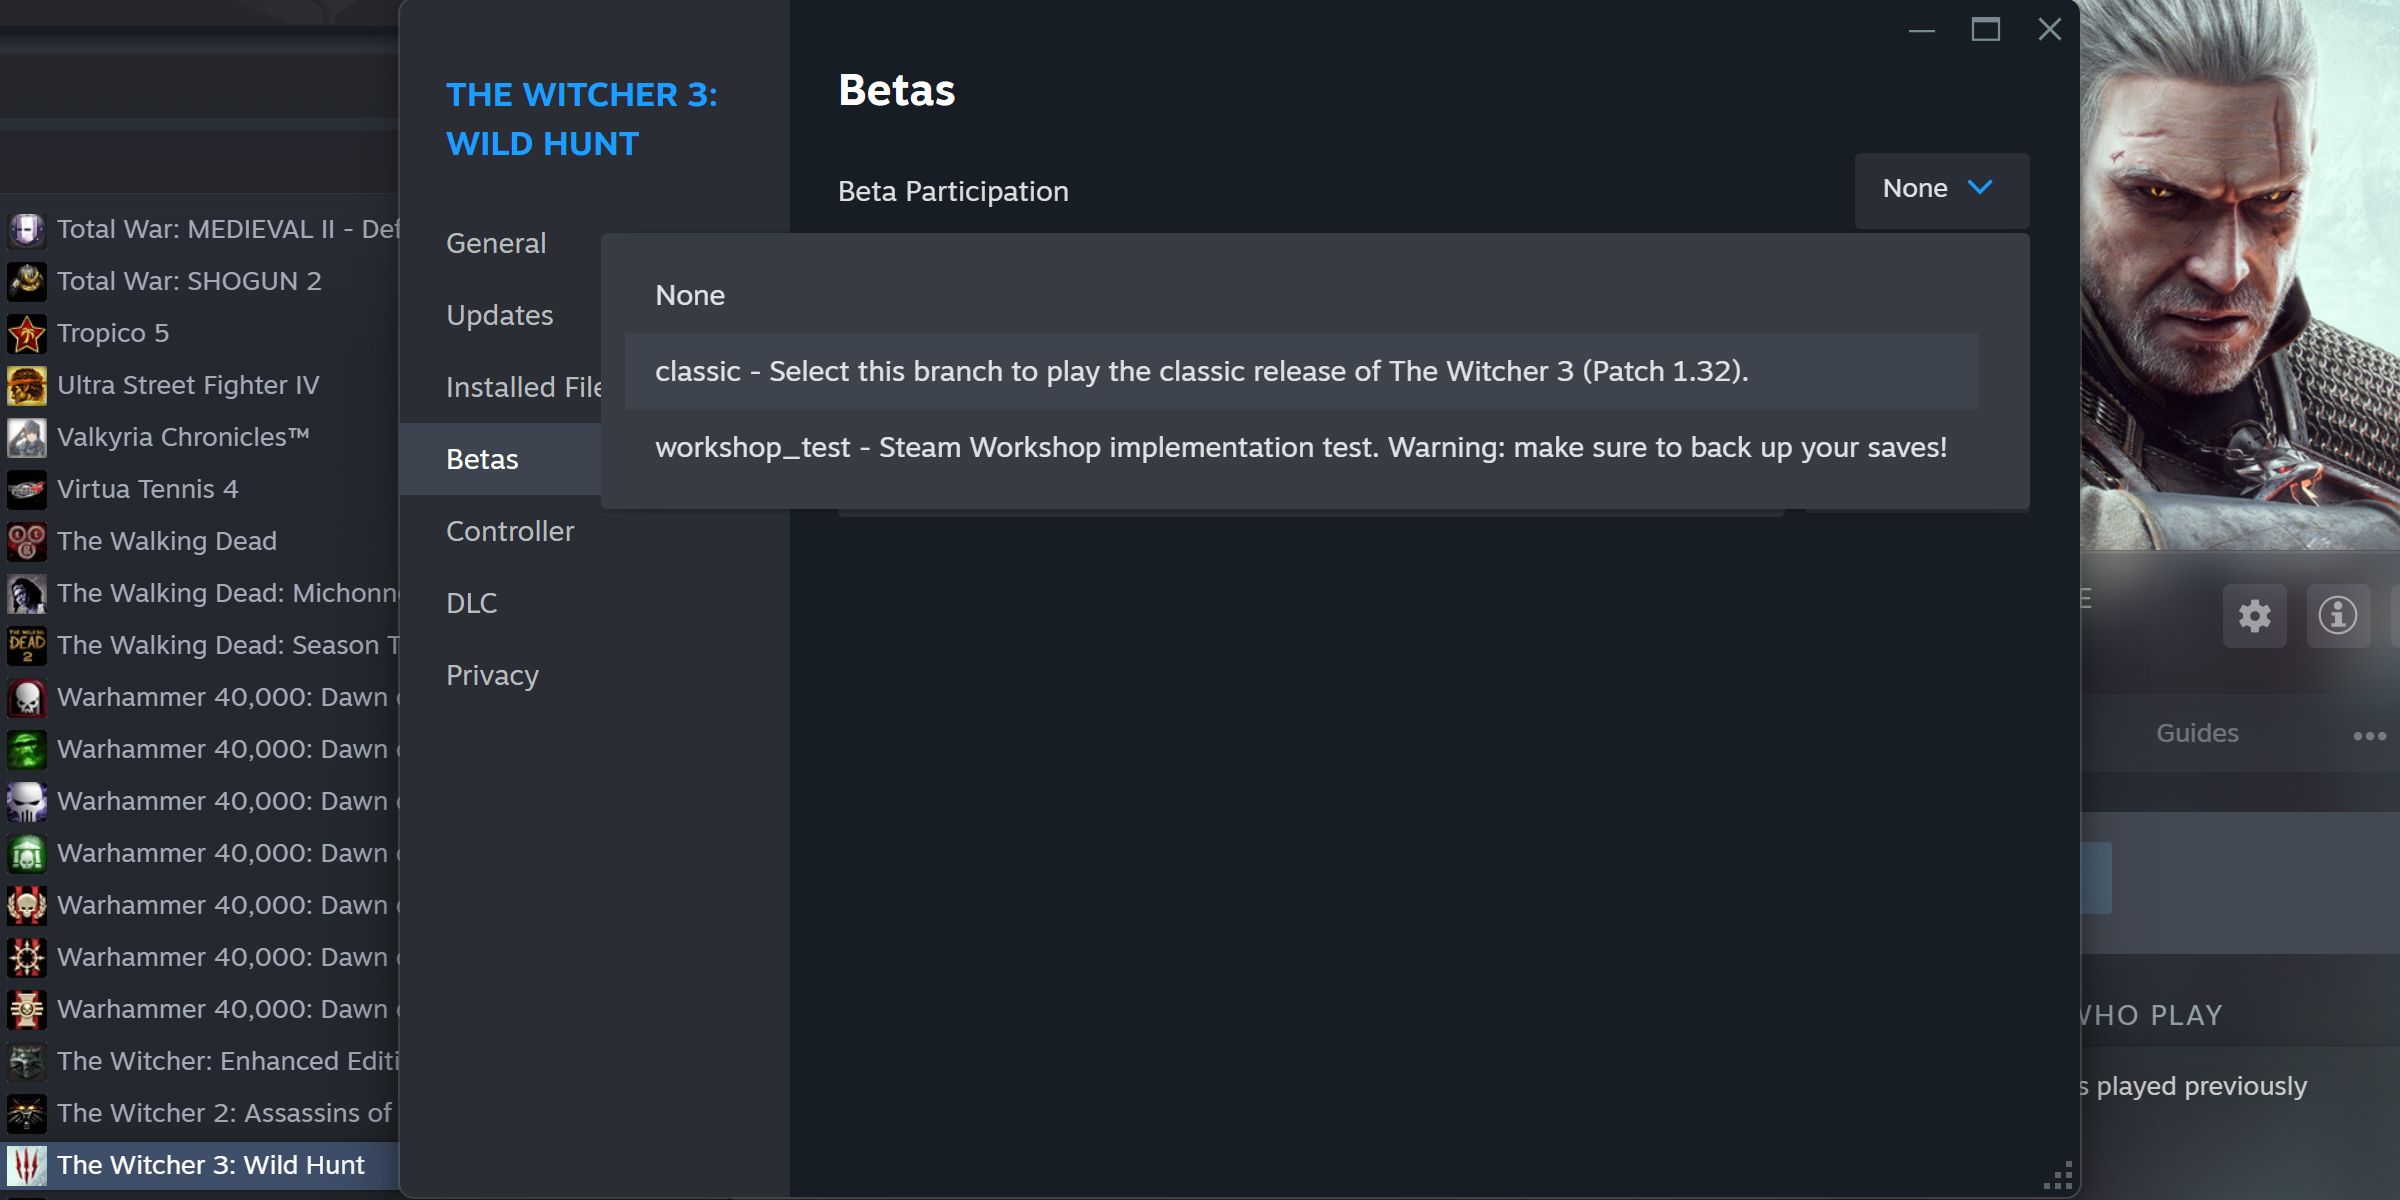Click the Steam info button icon
This screenshot has height=1200, width=2400.
point(2337,615)
